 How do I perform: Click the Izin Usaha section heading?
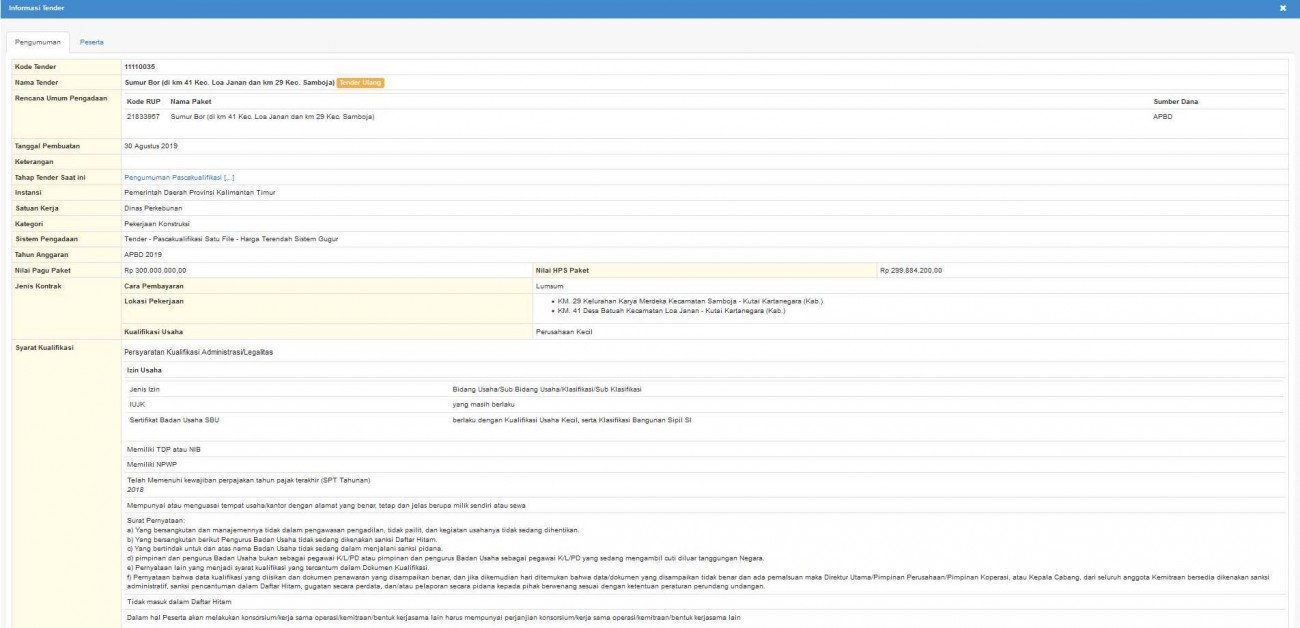[x=144, y=370]
